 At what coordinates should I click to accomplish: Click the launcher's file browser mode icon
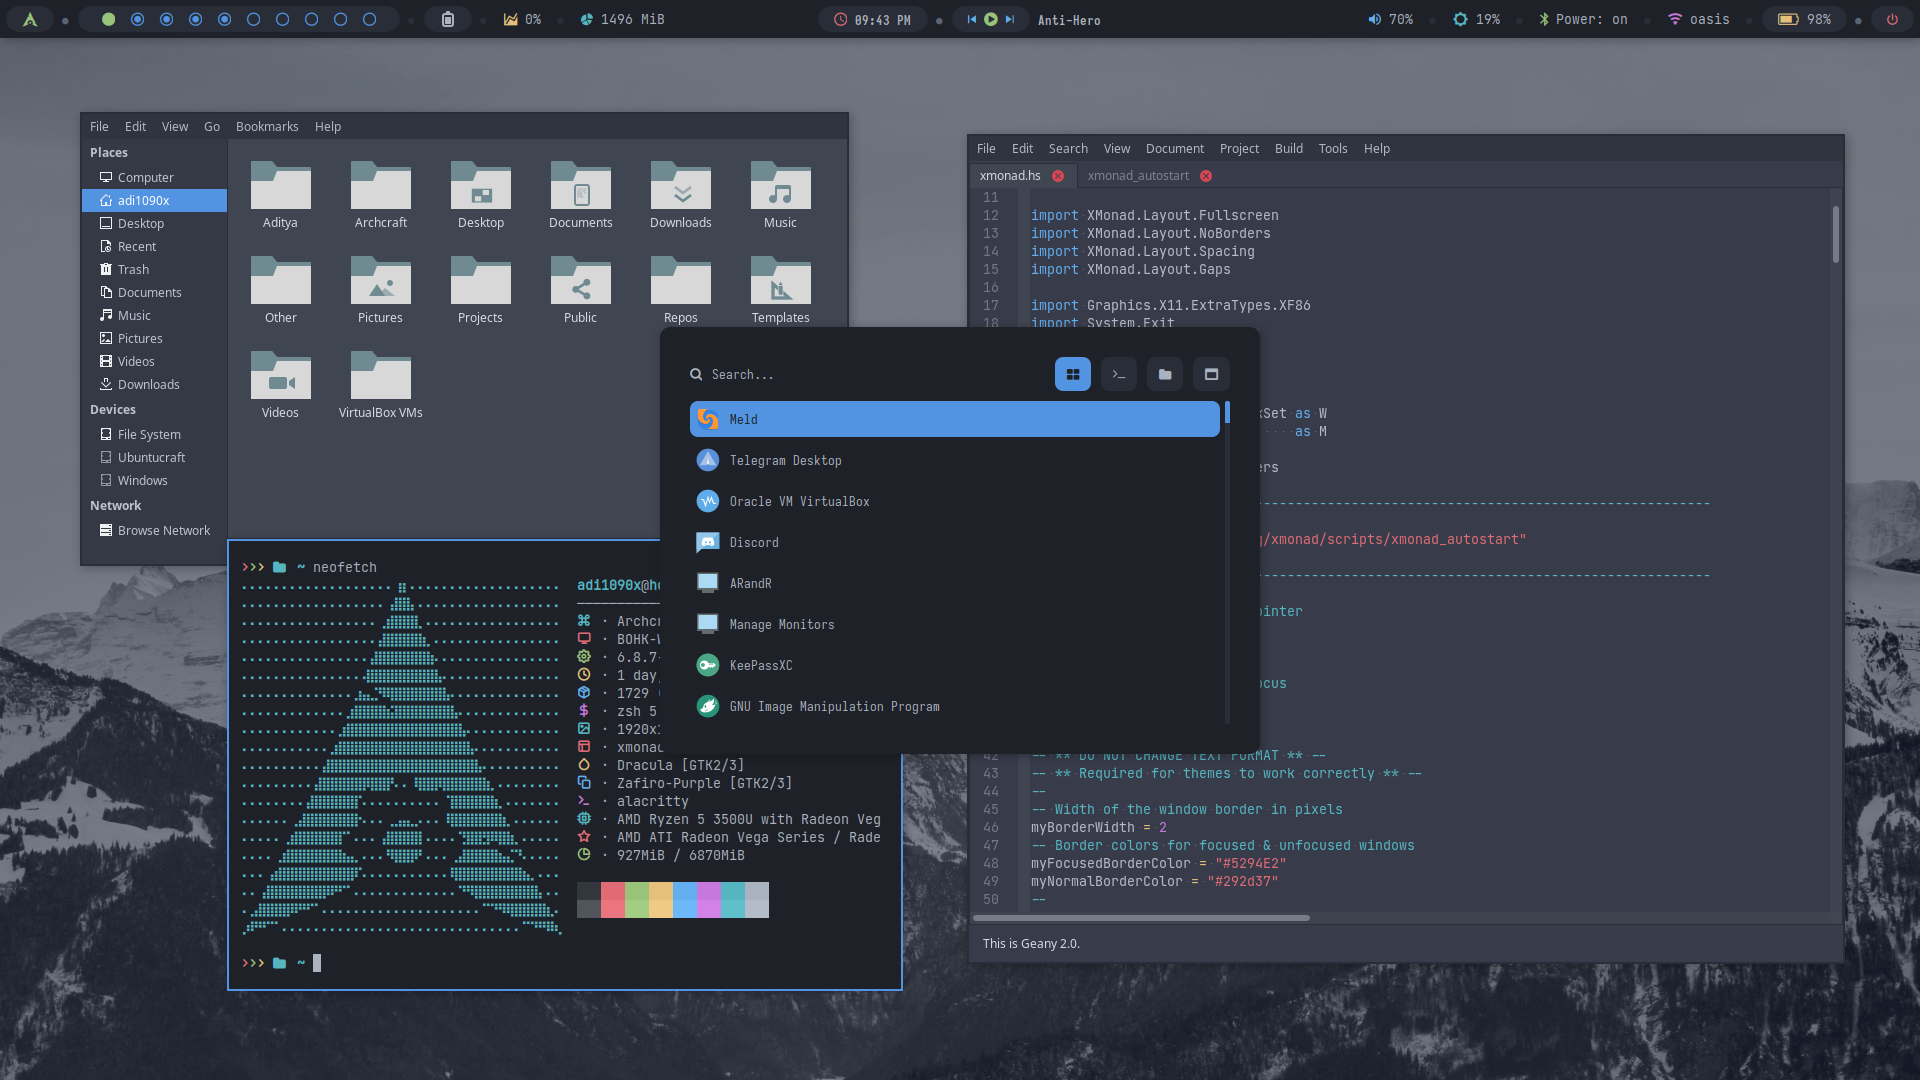tap(1164, 374)
